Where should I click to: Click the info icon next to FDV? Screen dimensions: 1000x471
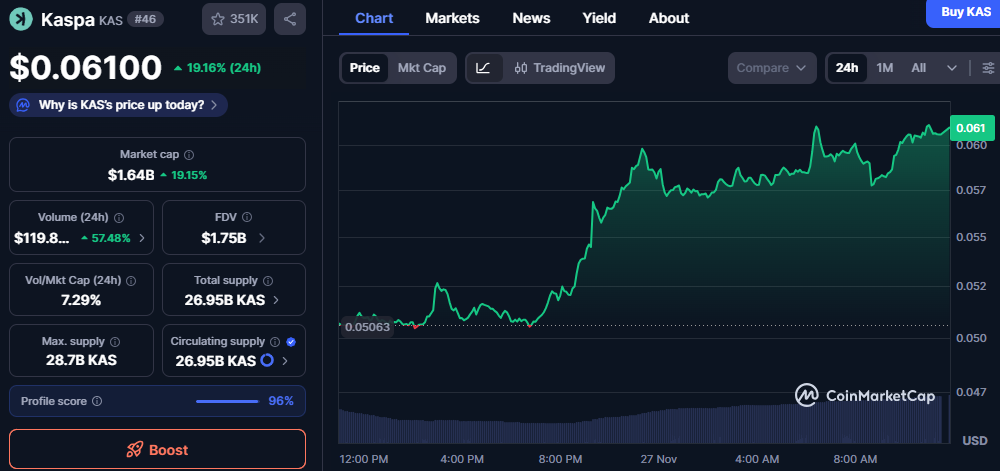[247, 217]
